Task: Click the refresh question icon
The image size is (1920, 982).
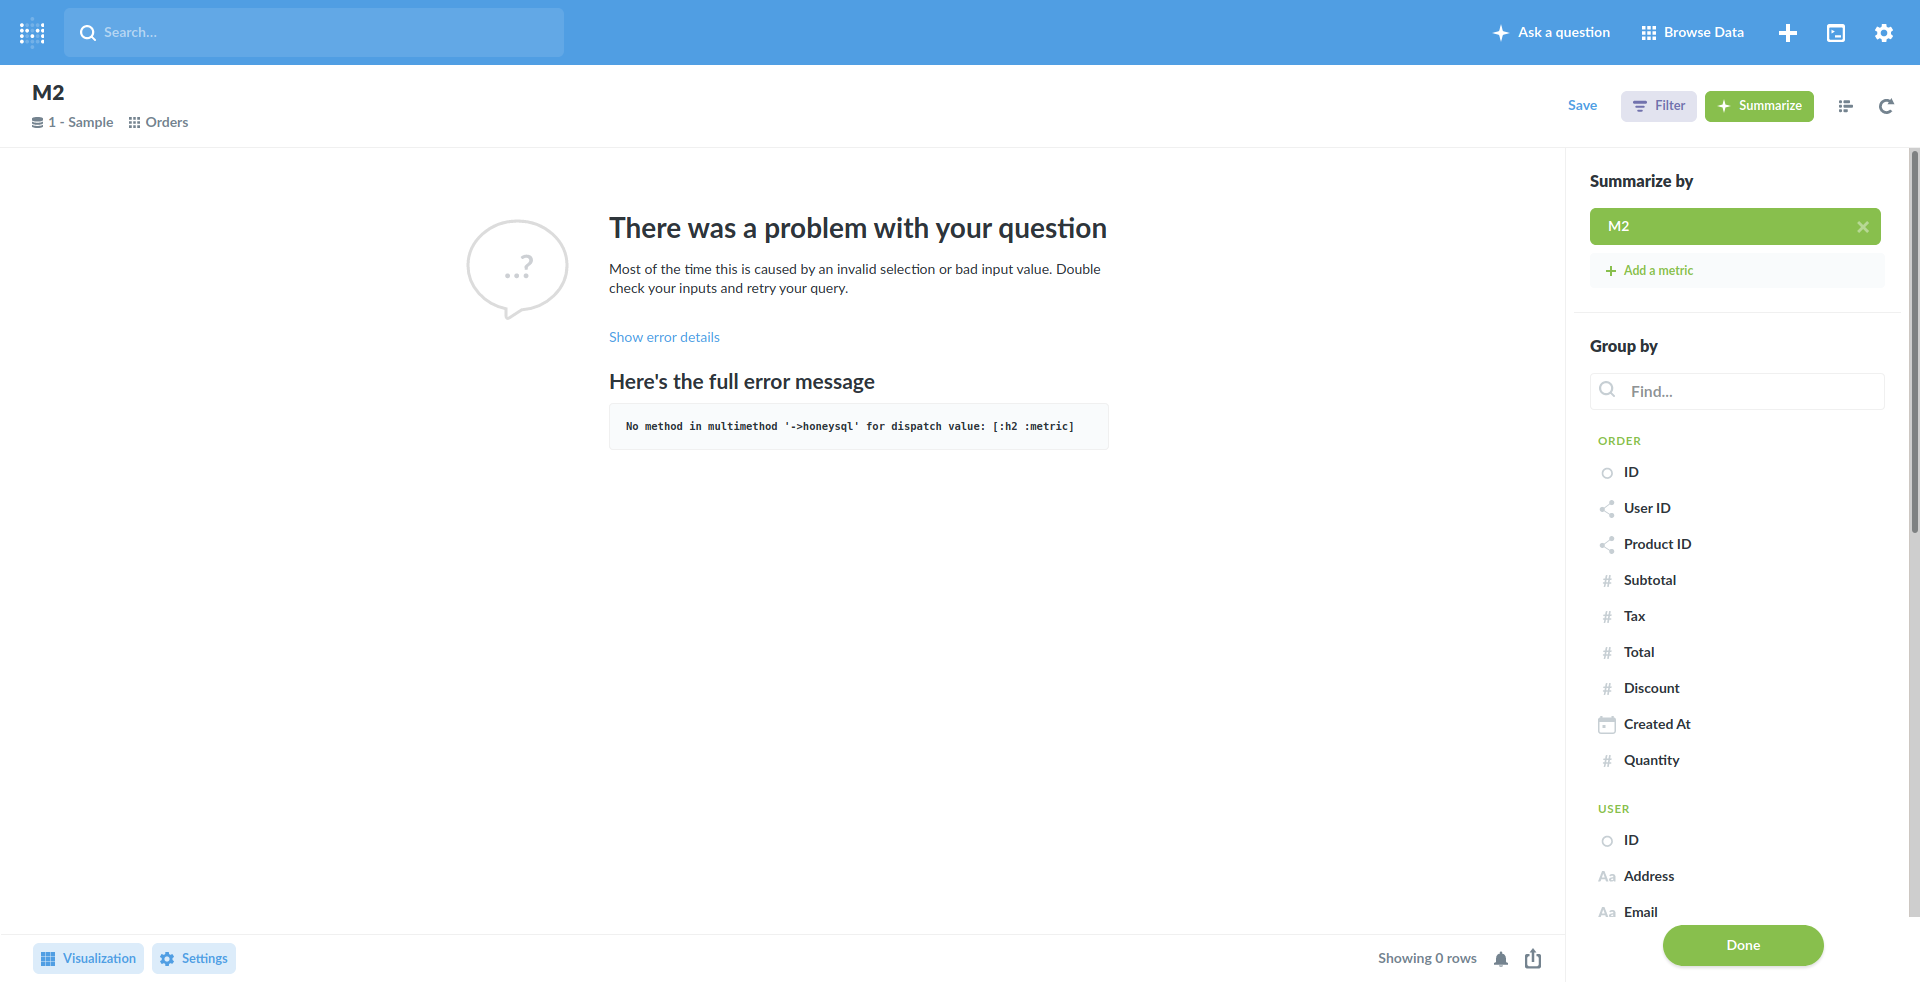Action: pyautogui.click(x=1886, y=106)
